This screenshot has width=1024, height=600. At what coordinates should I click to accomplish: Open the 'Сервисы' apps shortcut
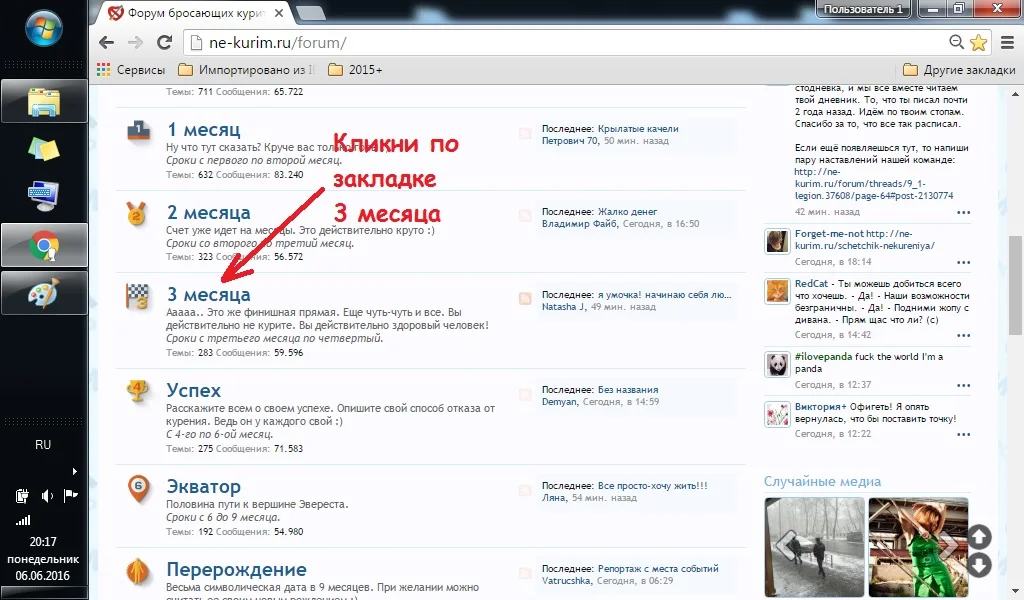click(x=131, y=70)
